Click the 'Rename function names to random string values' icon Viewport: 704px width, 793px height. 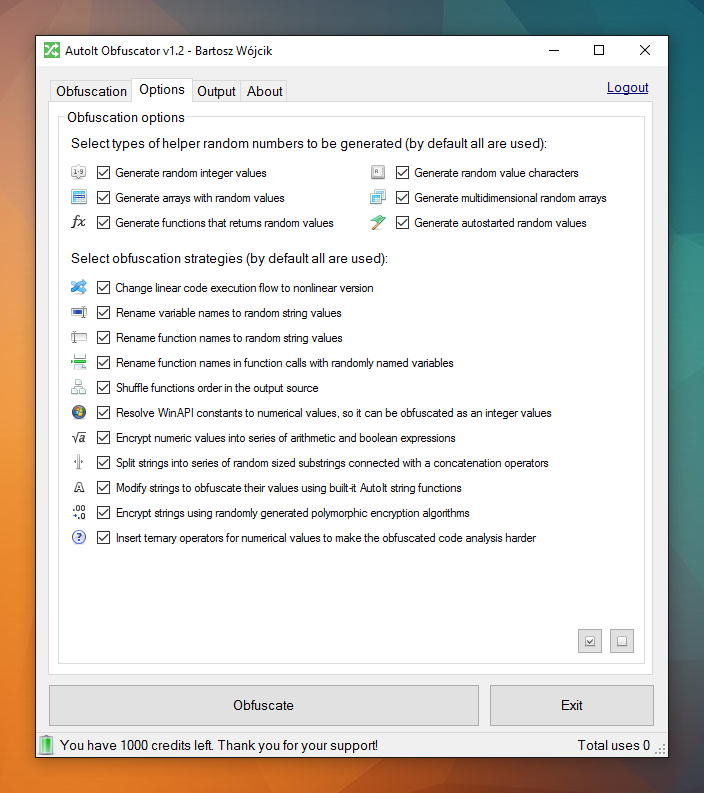point(78,337)
